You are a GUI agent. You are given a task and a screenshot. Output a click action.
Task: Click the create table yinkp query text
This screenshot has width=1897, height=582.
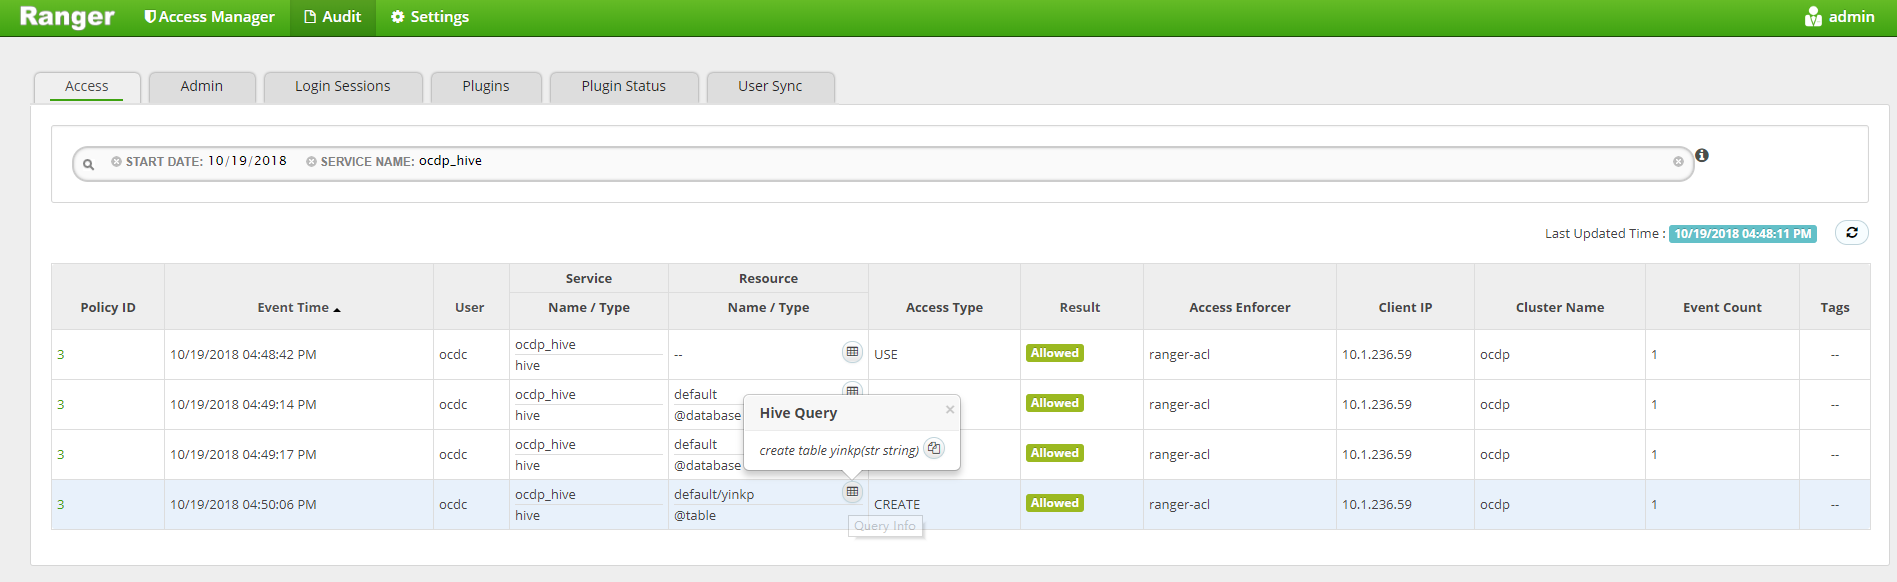839,451
